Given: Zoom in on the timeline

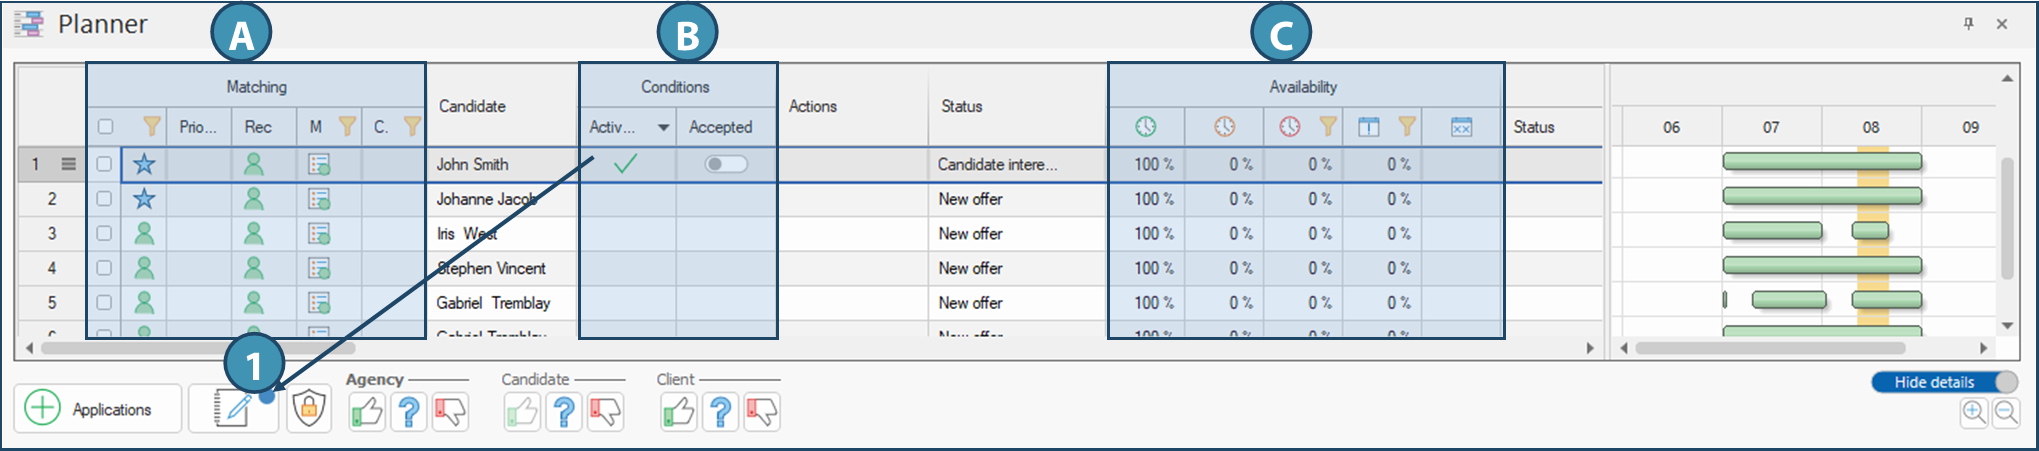Looking at the screenshot, I should [1974, 412].
